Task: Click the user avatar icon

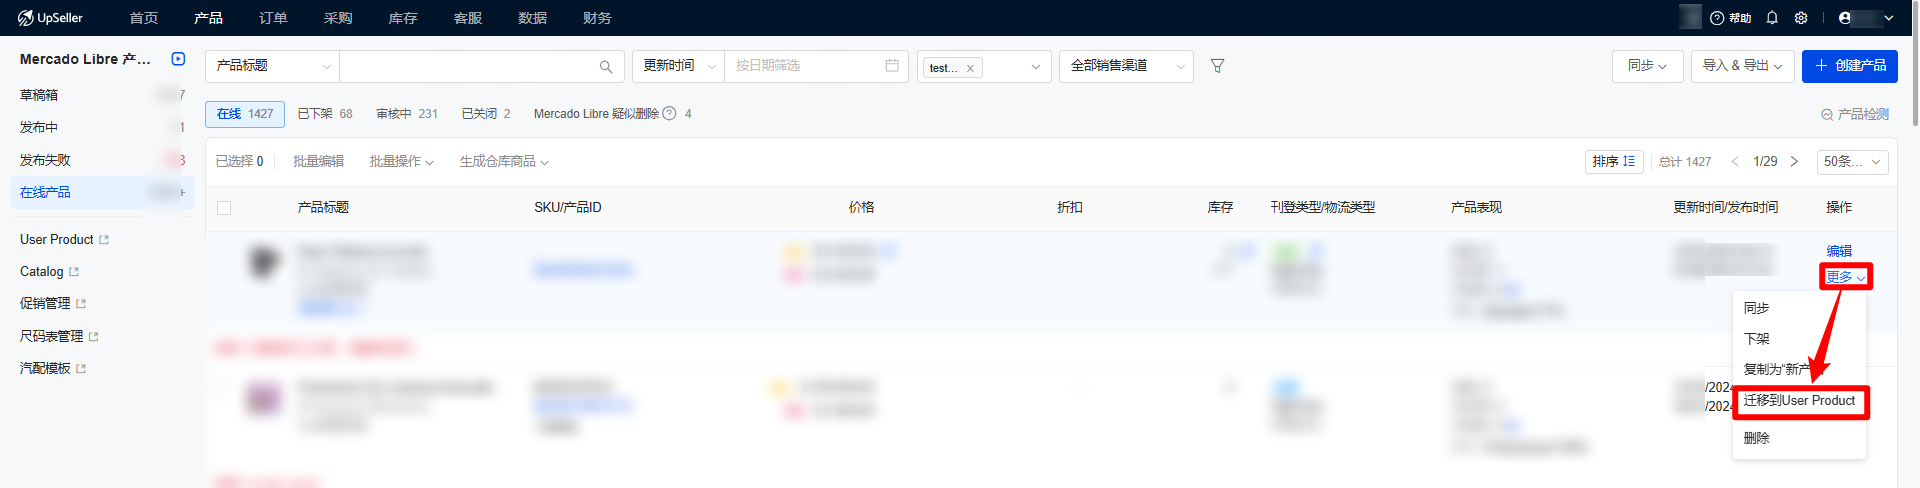Action: pos(1845,18)
